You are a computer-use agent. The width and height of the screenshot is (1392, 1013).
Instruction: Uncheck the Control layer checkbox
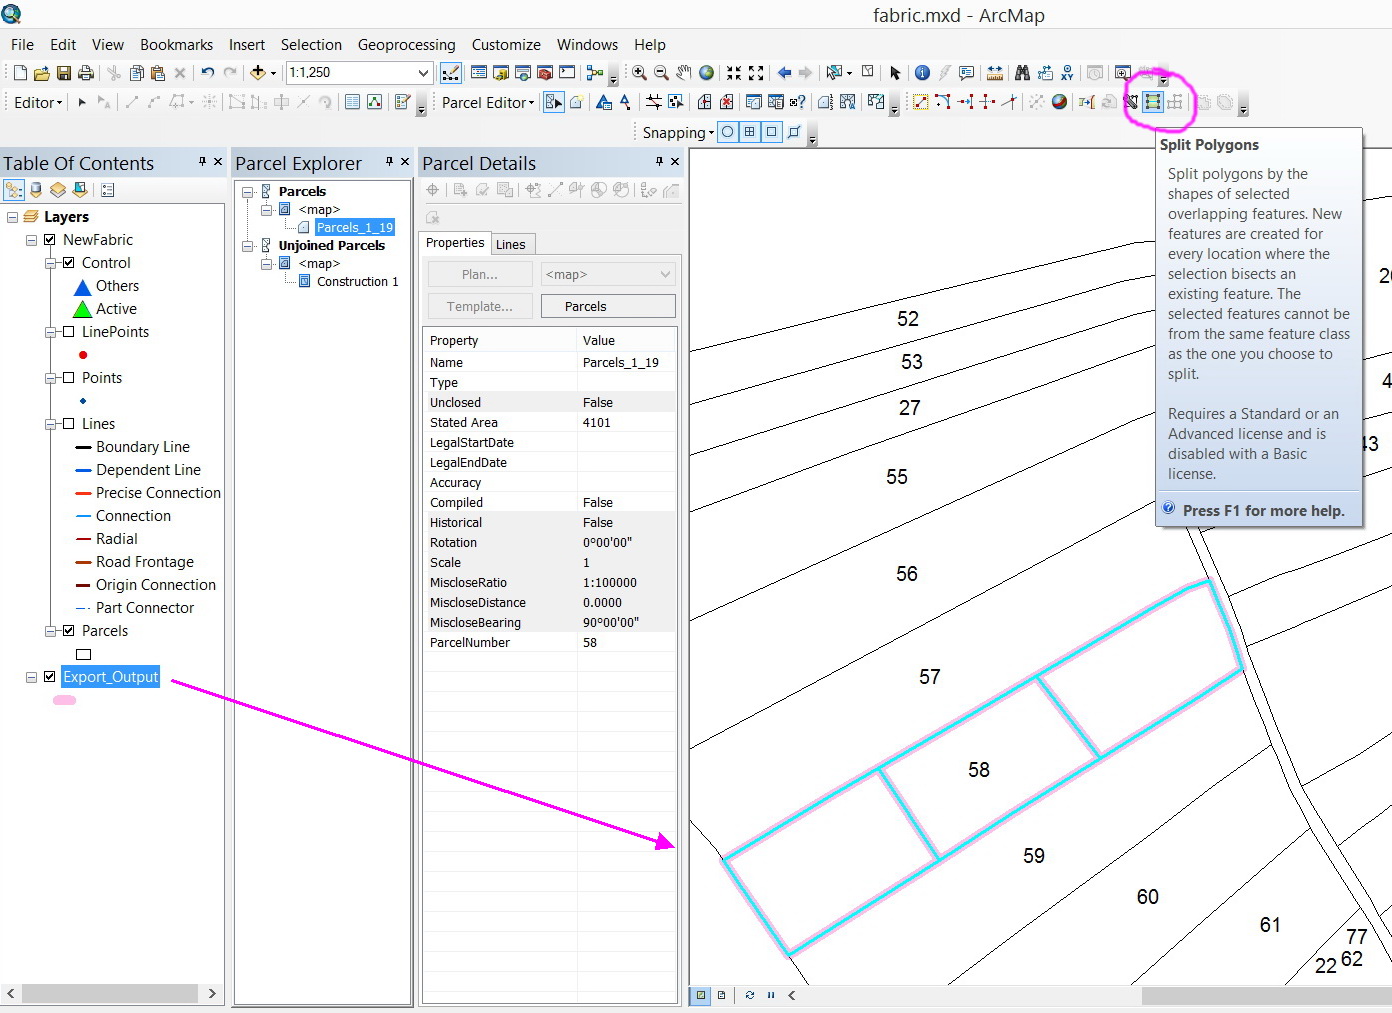point(68,263)
